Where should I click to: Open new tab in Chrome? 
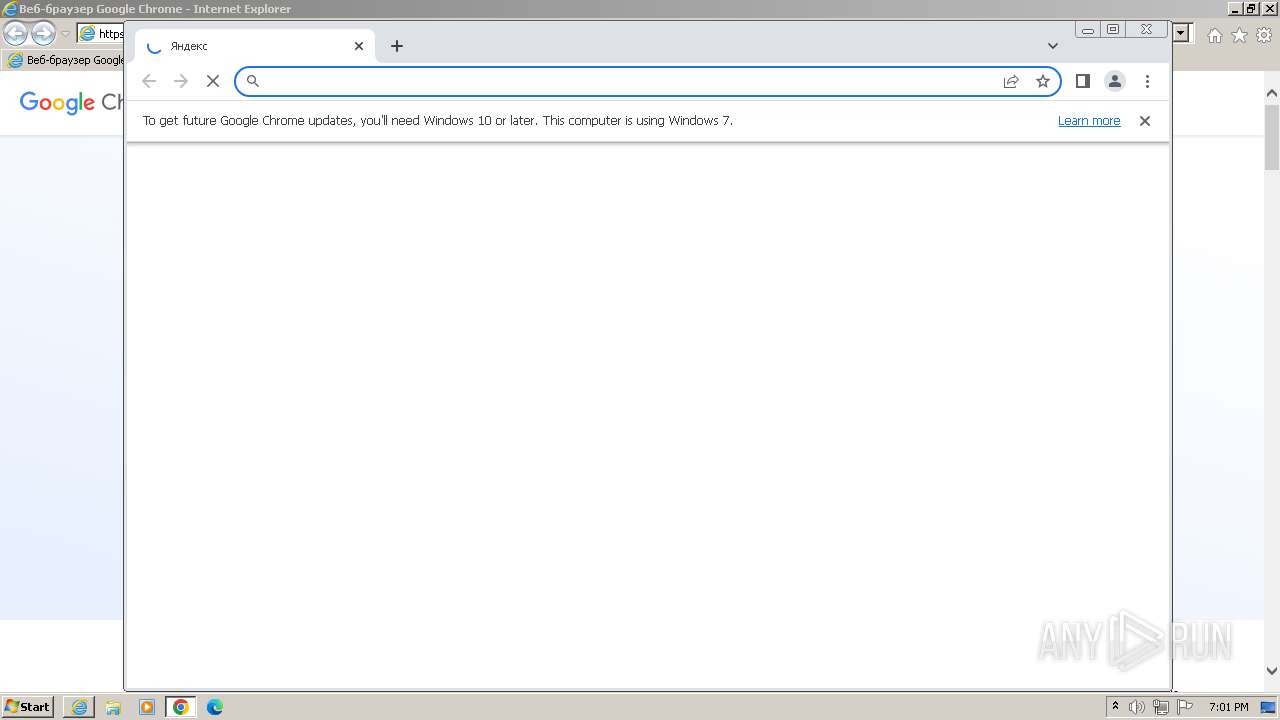(397, 46)
